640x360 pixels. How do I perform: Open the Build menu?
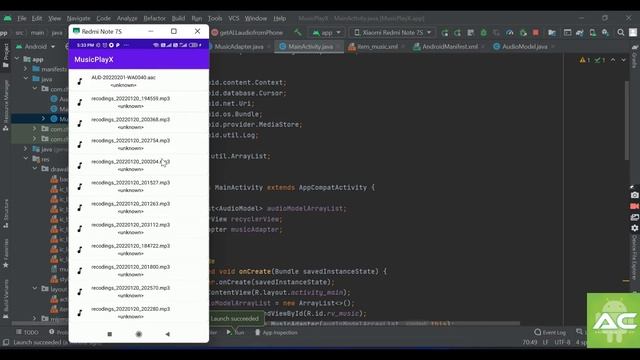(178, 18)
